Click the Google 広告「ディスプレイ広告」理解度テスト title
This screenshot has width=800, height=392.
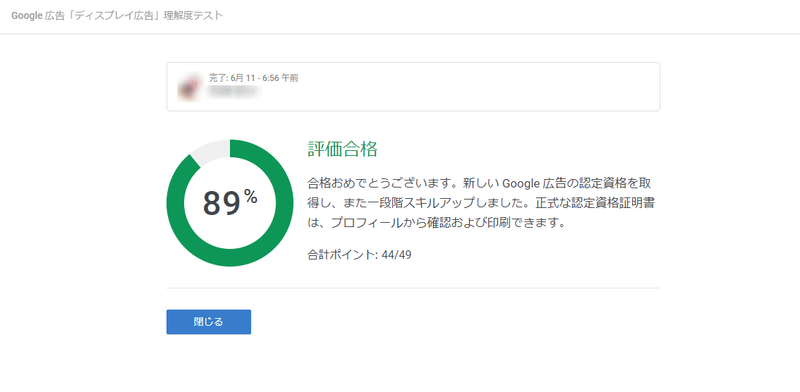117,16
